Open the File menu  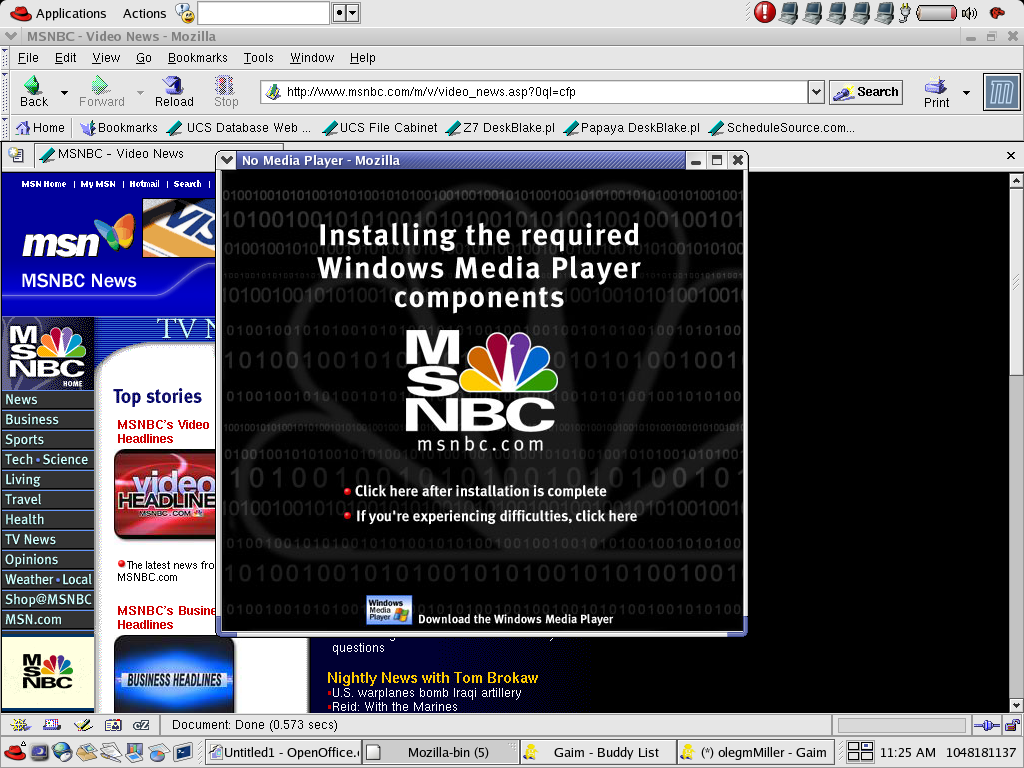coord(28,58)
